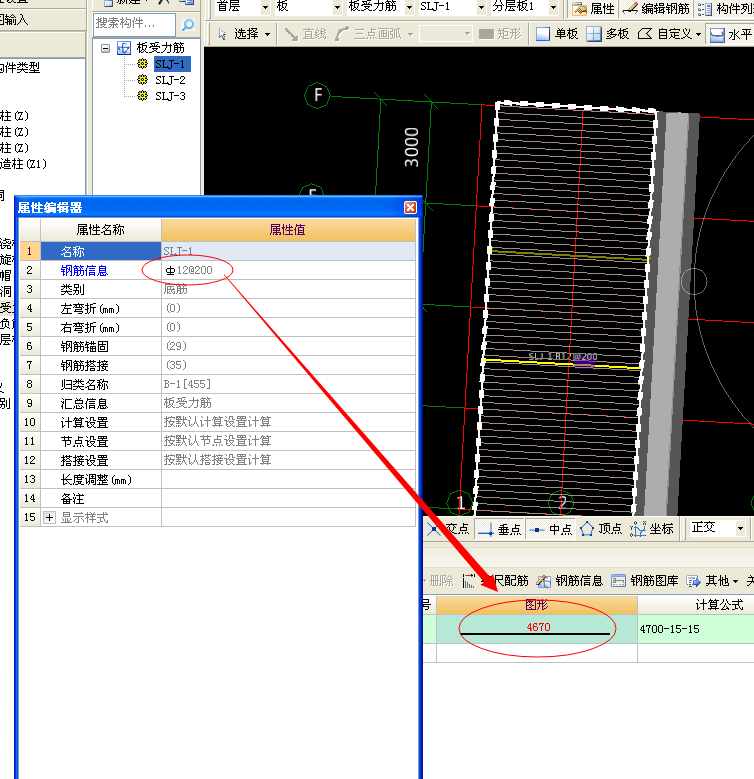The height and width of the screenshot is (779, 754).
Task: Choose the 单板 single slab tool
Action: click(x=557, y=34)
